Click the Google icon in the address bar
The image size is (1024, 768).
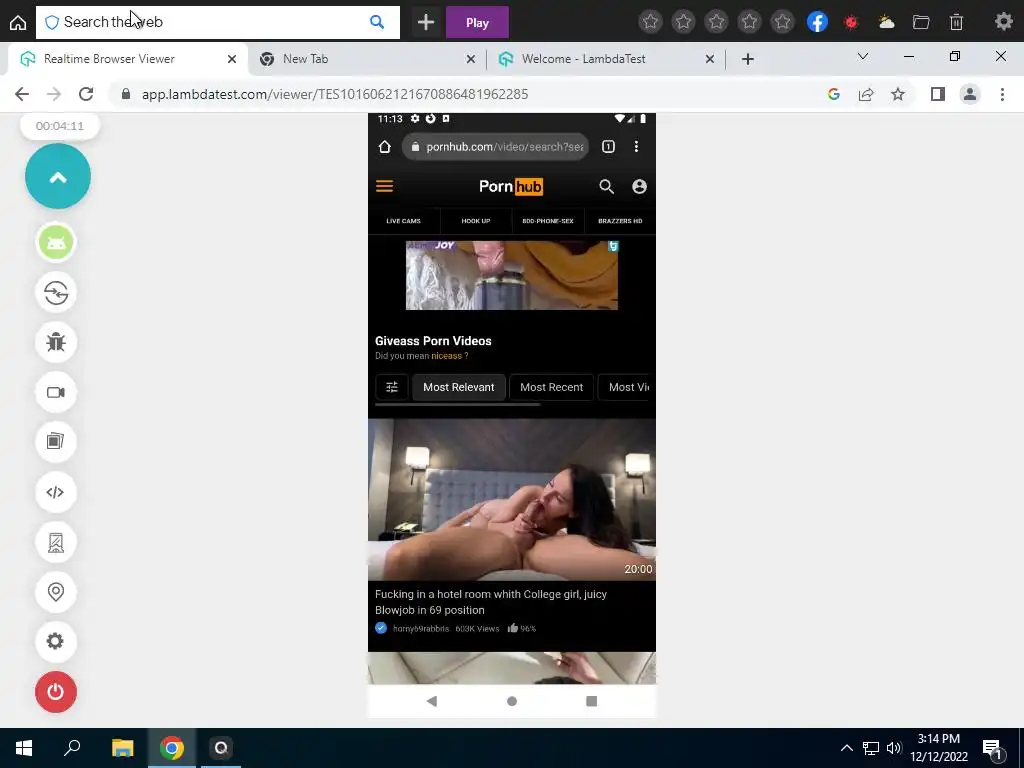point(833,94)
